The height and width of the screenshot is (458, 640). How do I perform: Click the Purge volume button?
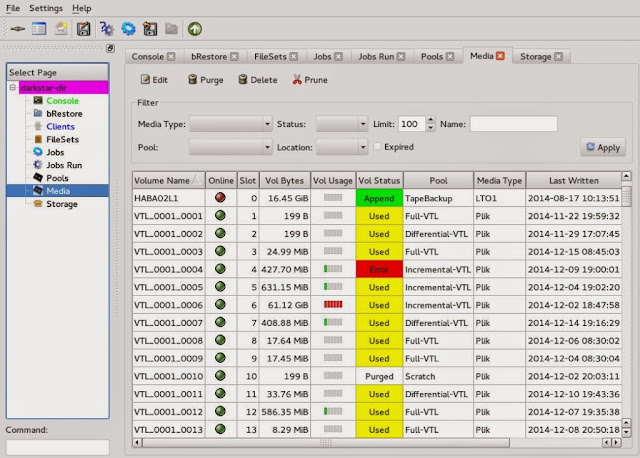point(205,80)
